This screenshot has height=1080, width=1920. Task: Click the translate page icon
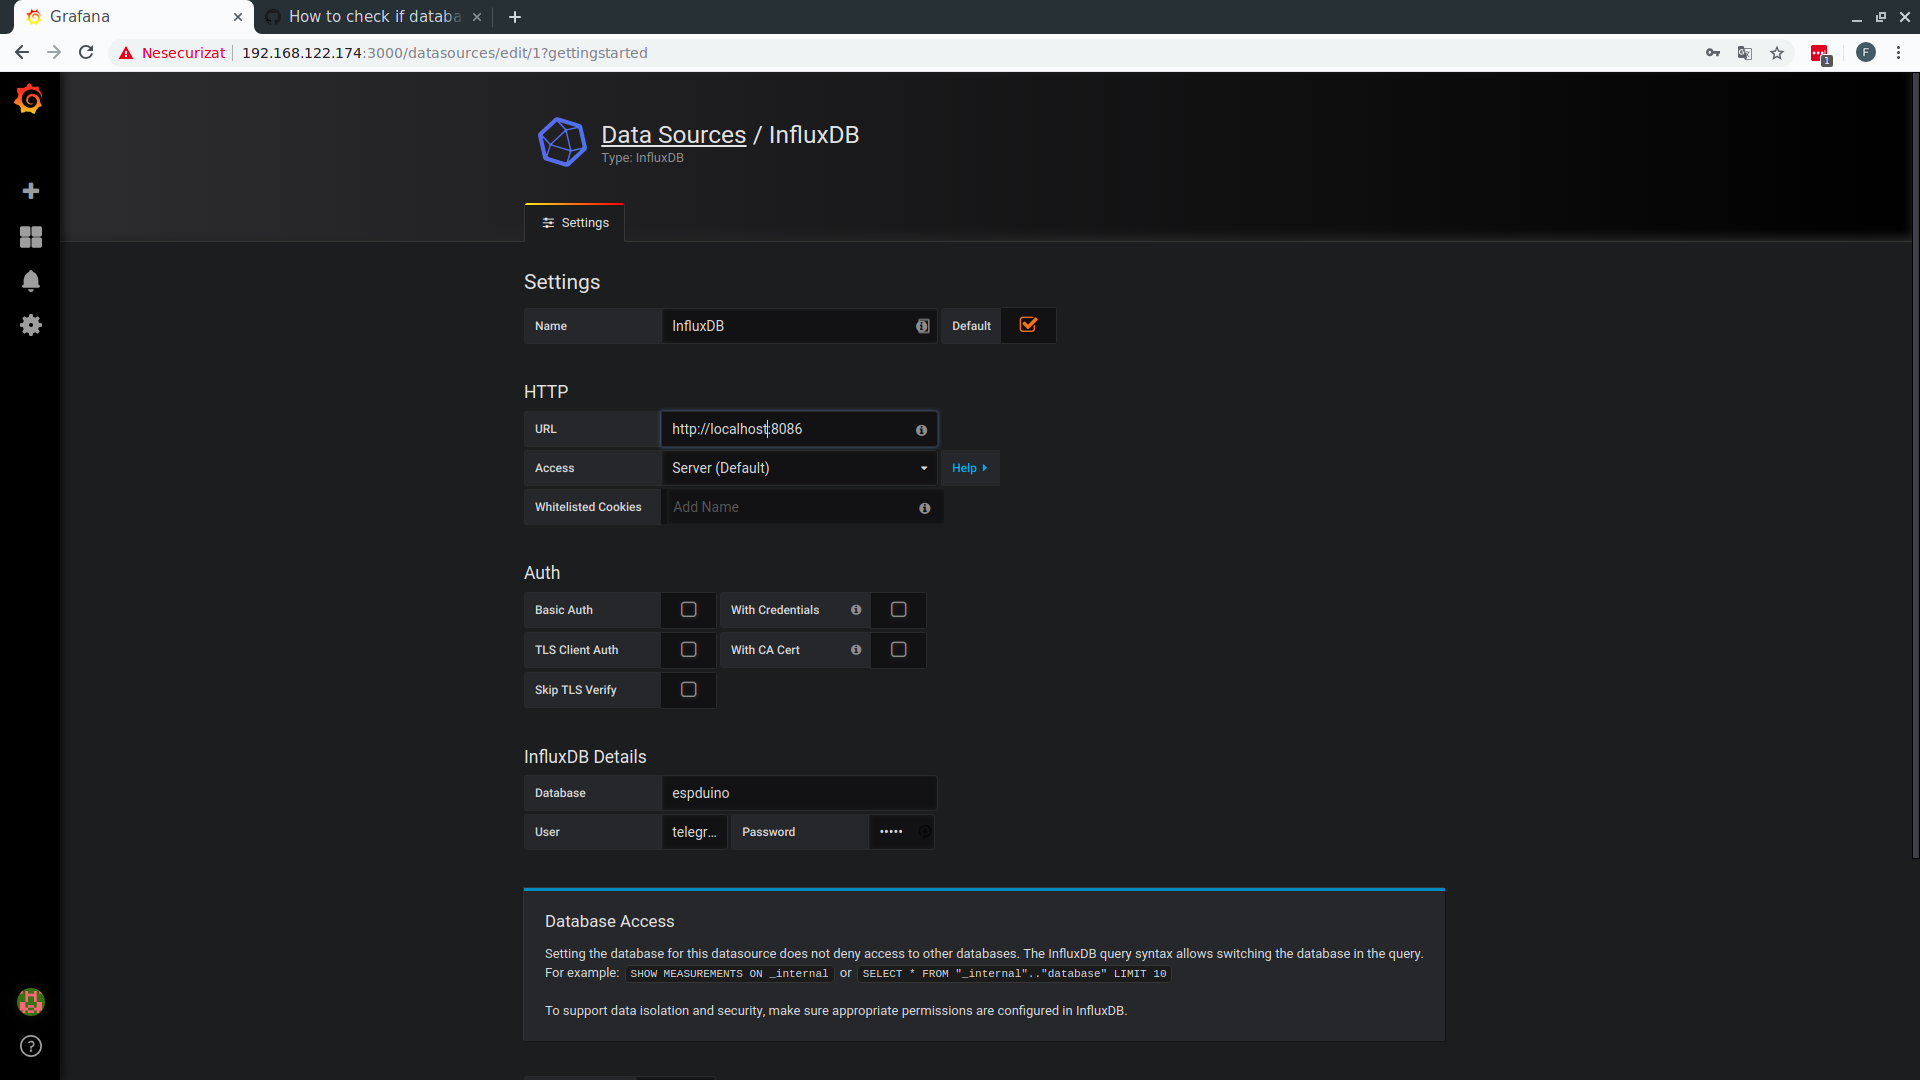(x=1745, y=53)
